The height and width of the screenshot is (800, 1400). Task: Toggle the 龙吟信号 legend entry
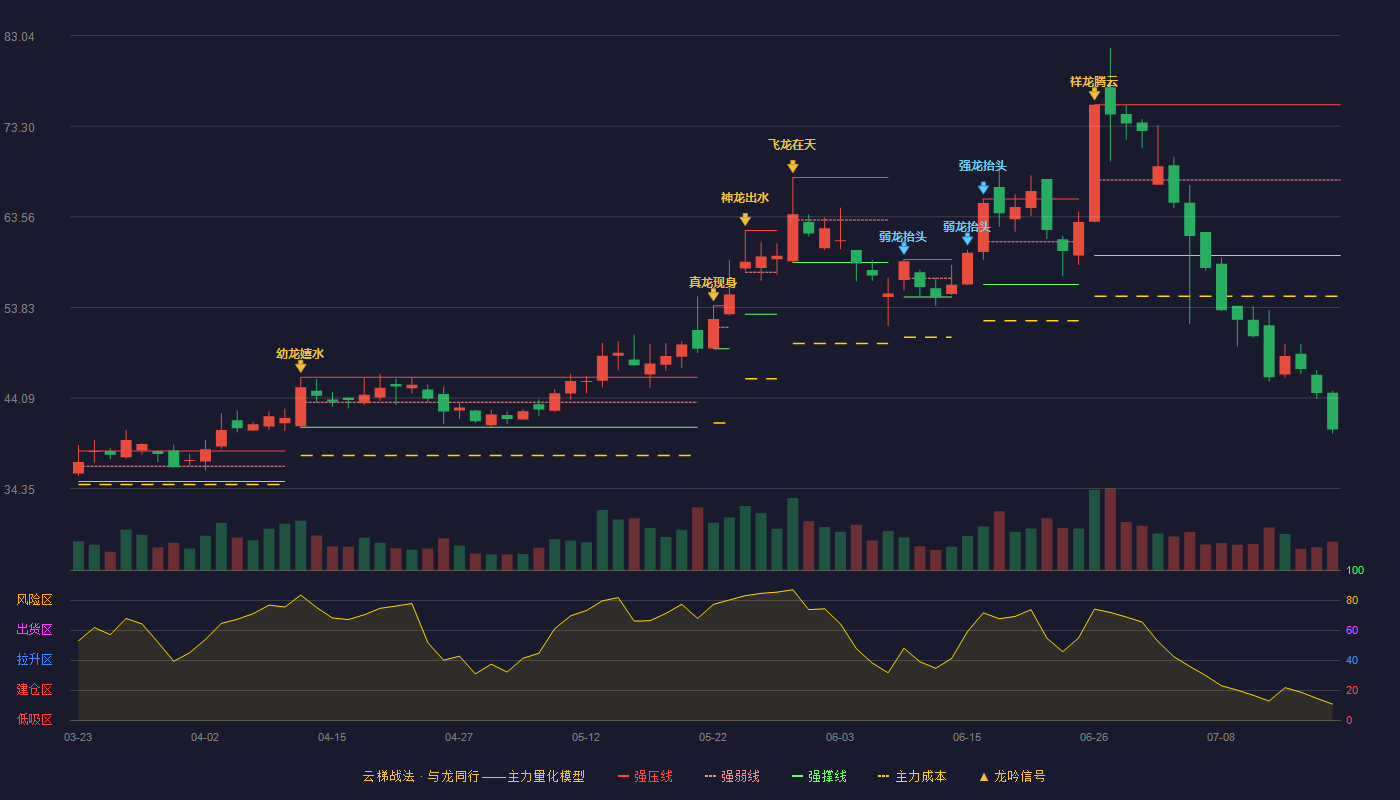tap(1011, 776)
